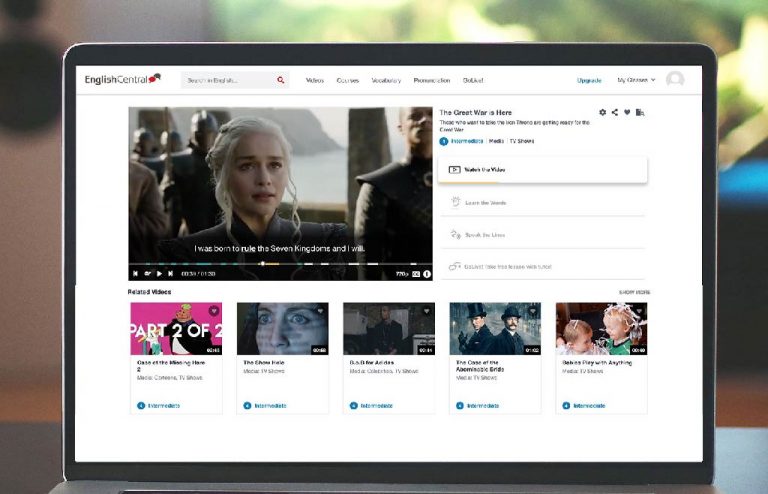The image size is (768, 494).
Task: Click Show More for related videos
Action: click(634, 292)
